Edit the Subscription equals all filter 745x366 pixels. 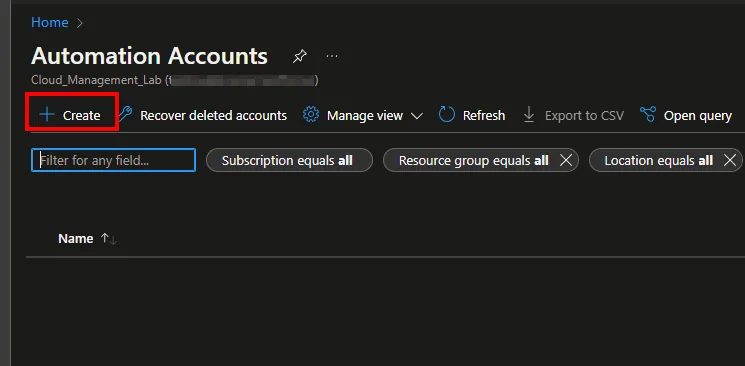click(x=289, y=161)
